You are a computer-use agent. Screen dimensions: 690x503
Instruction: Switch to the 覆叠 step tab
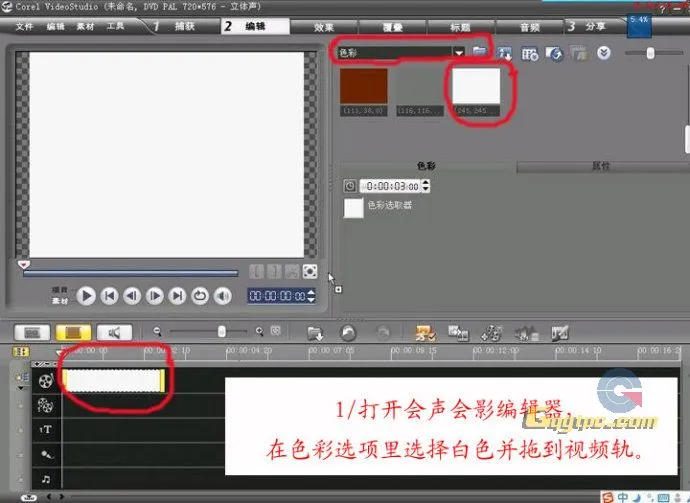(x=393, y=27)
